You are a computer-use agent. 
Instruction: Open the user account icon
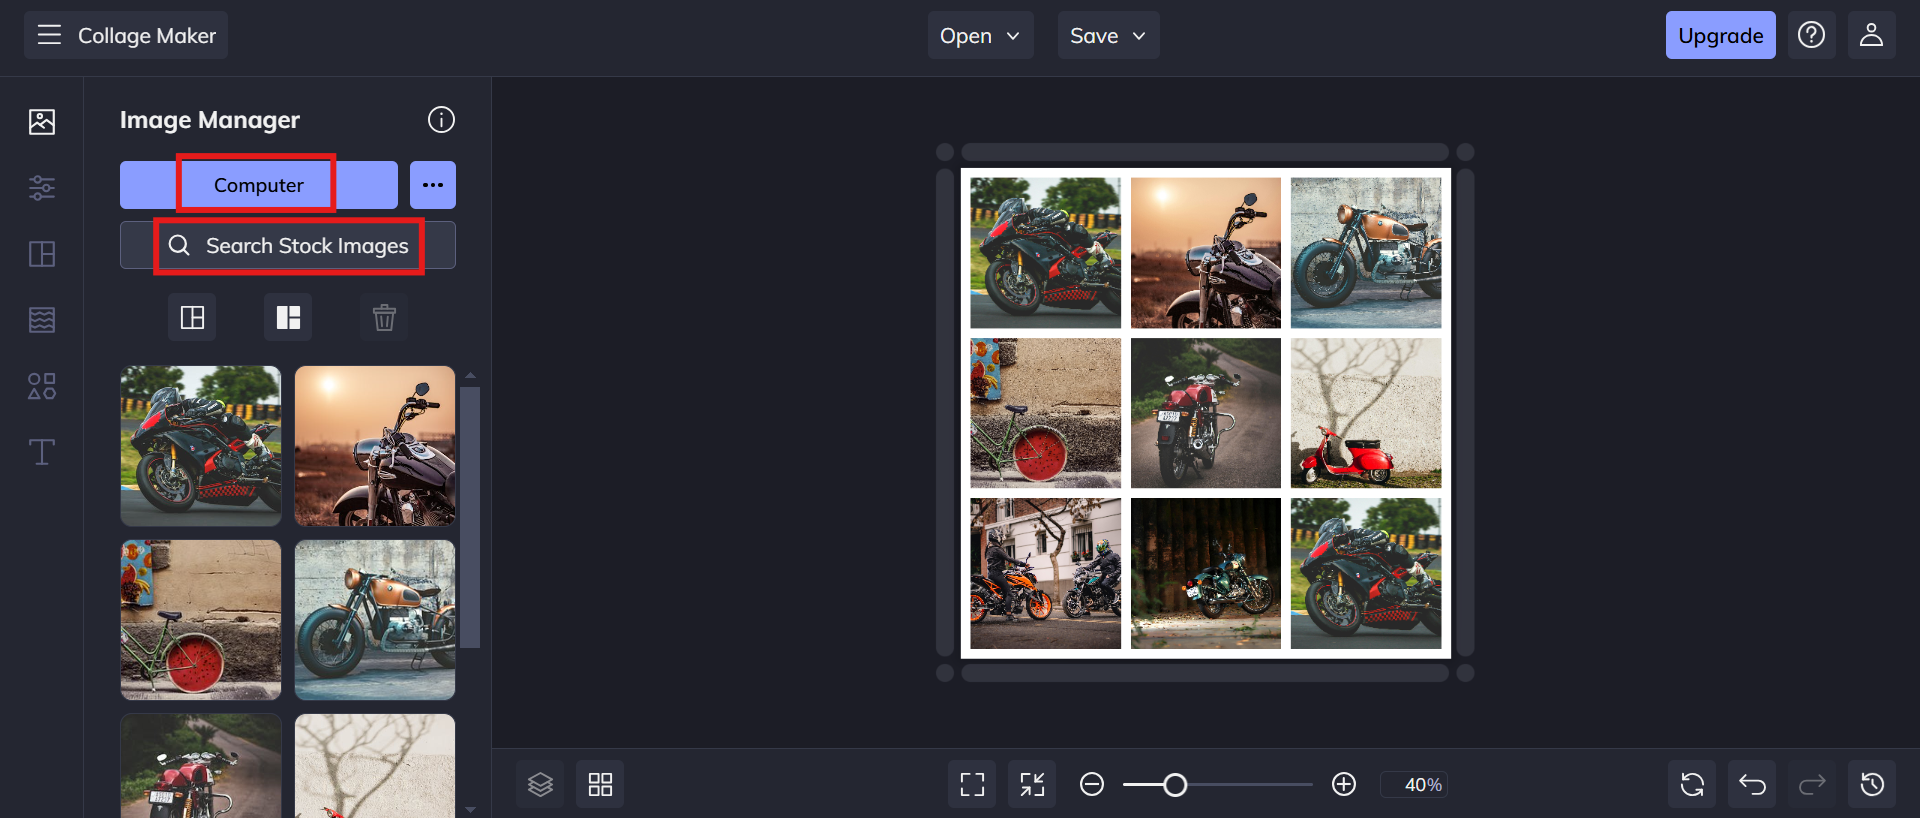point(1871,35)
